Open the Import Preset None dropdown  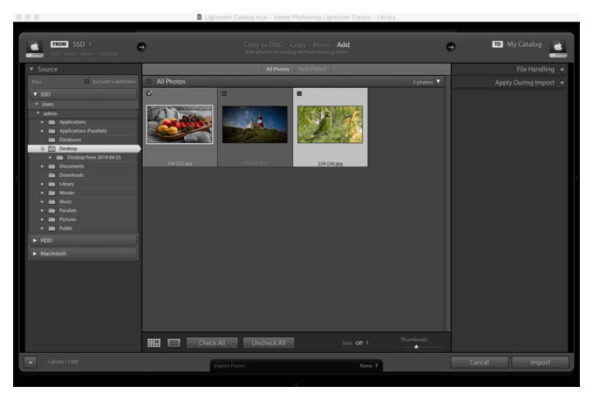(369, 366)
